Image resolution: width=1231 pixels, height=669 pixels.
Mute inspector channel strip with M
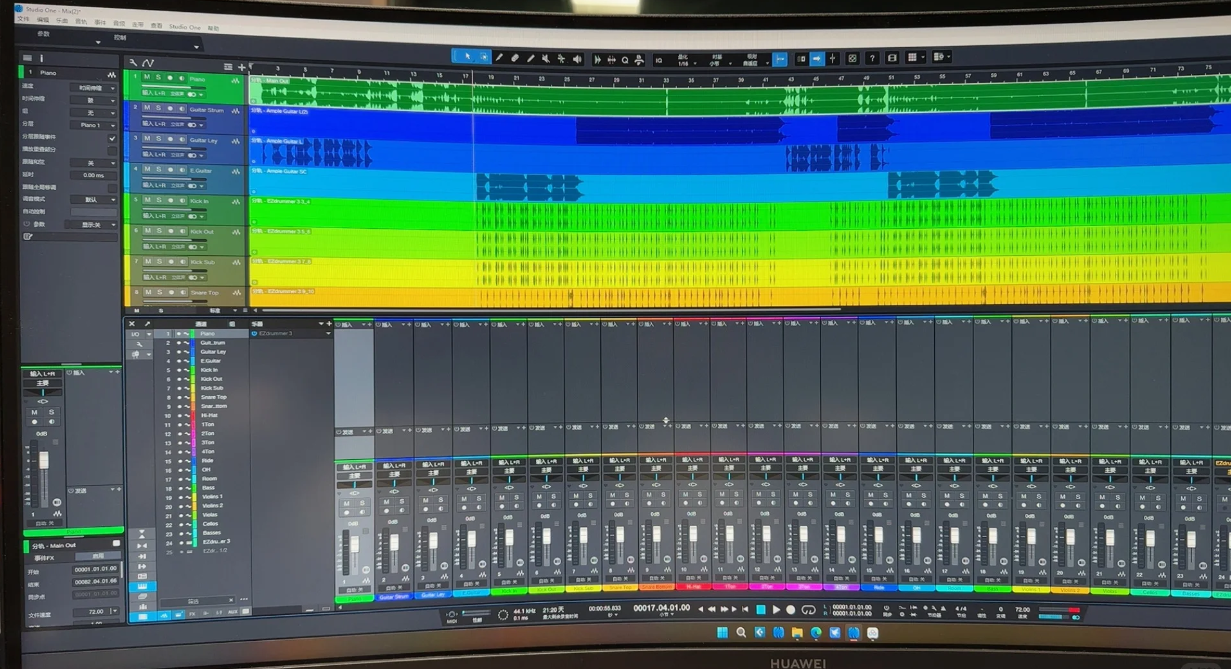click(34, 412)
